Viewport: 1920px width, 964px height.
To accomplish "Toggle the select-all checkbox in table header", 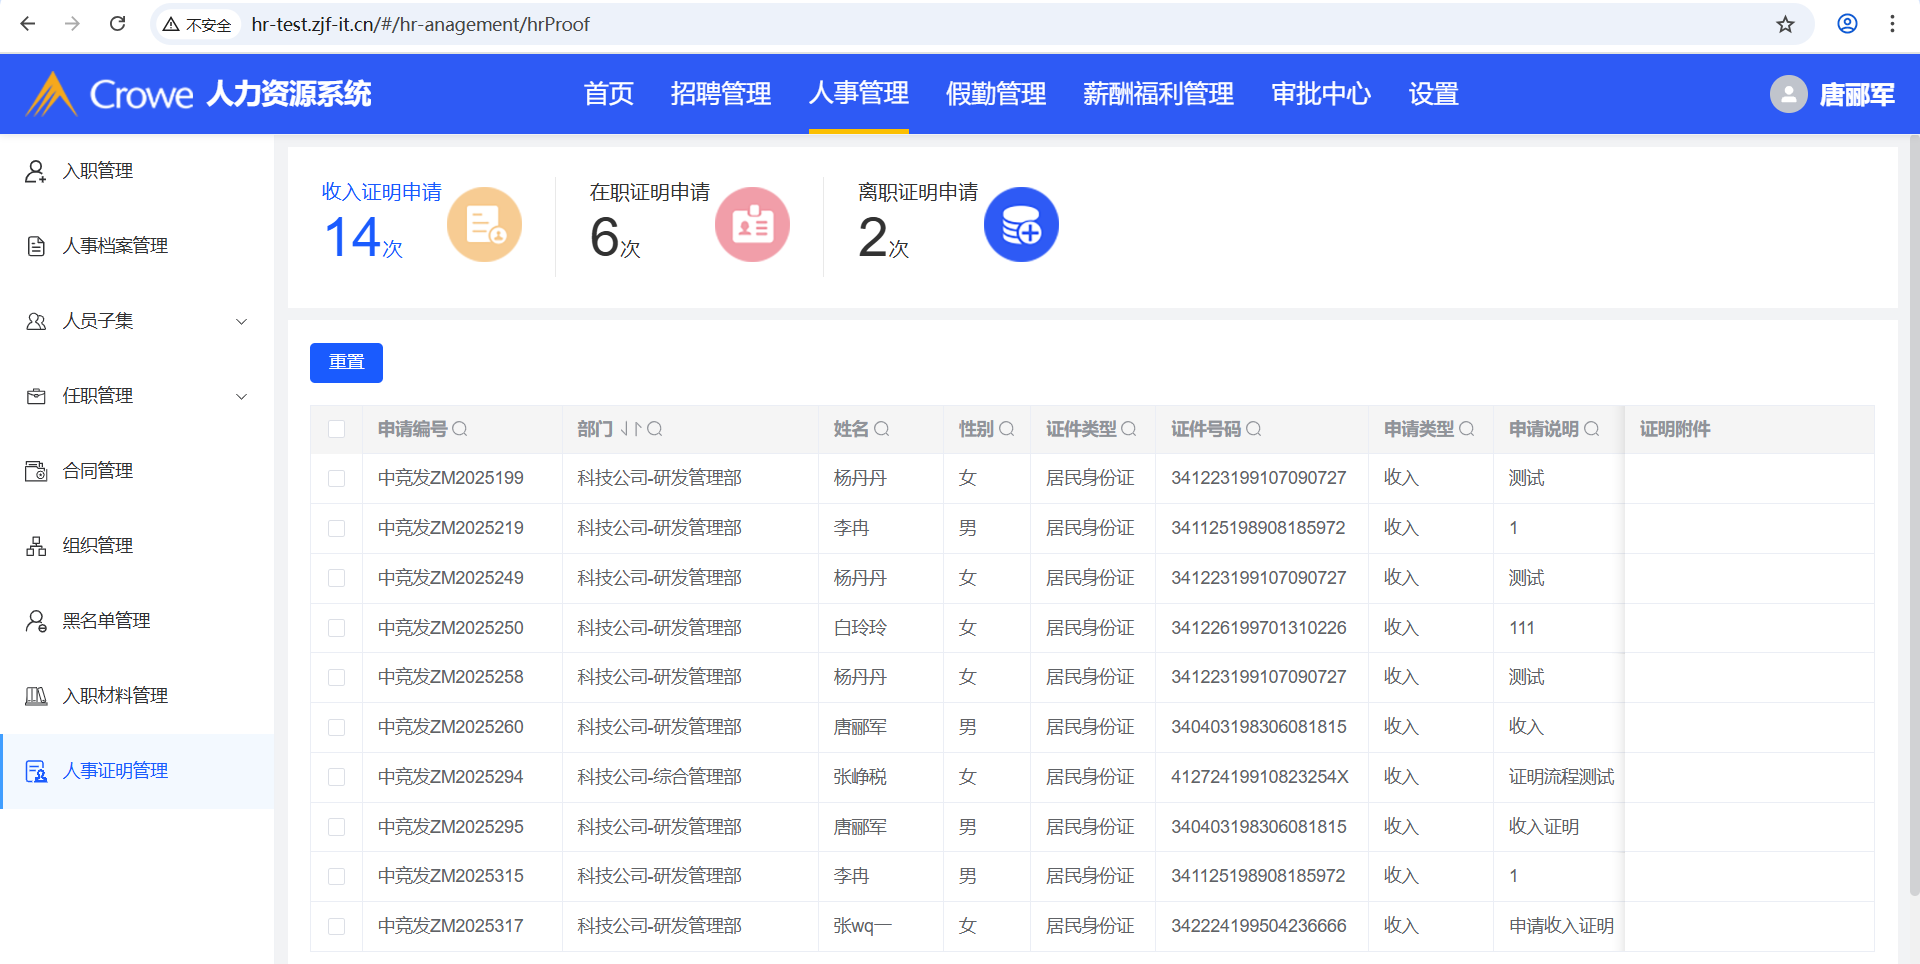I will [x=337, y=429].
